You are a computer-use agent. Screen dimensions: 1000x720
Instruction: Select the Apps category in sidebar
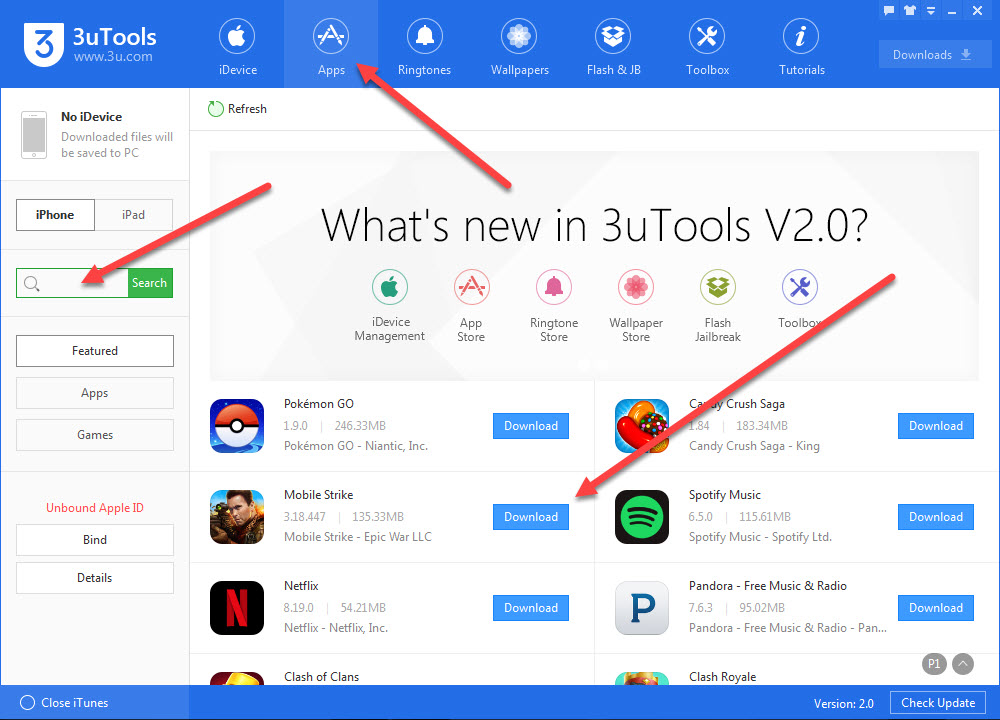point(94,393)
